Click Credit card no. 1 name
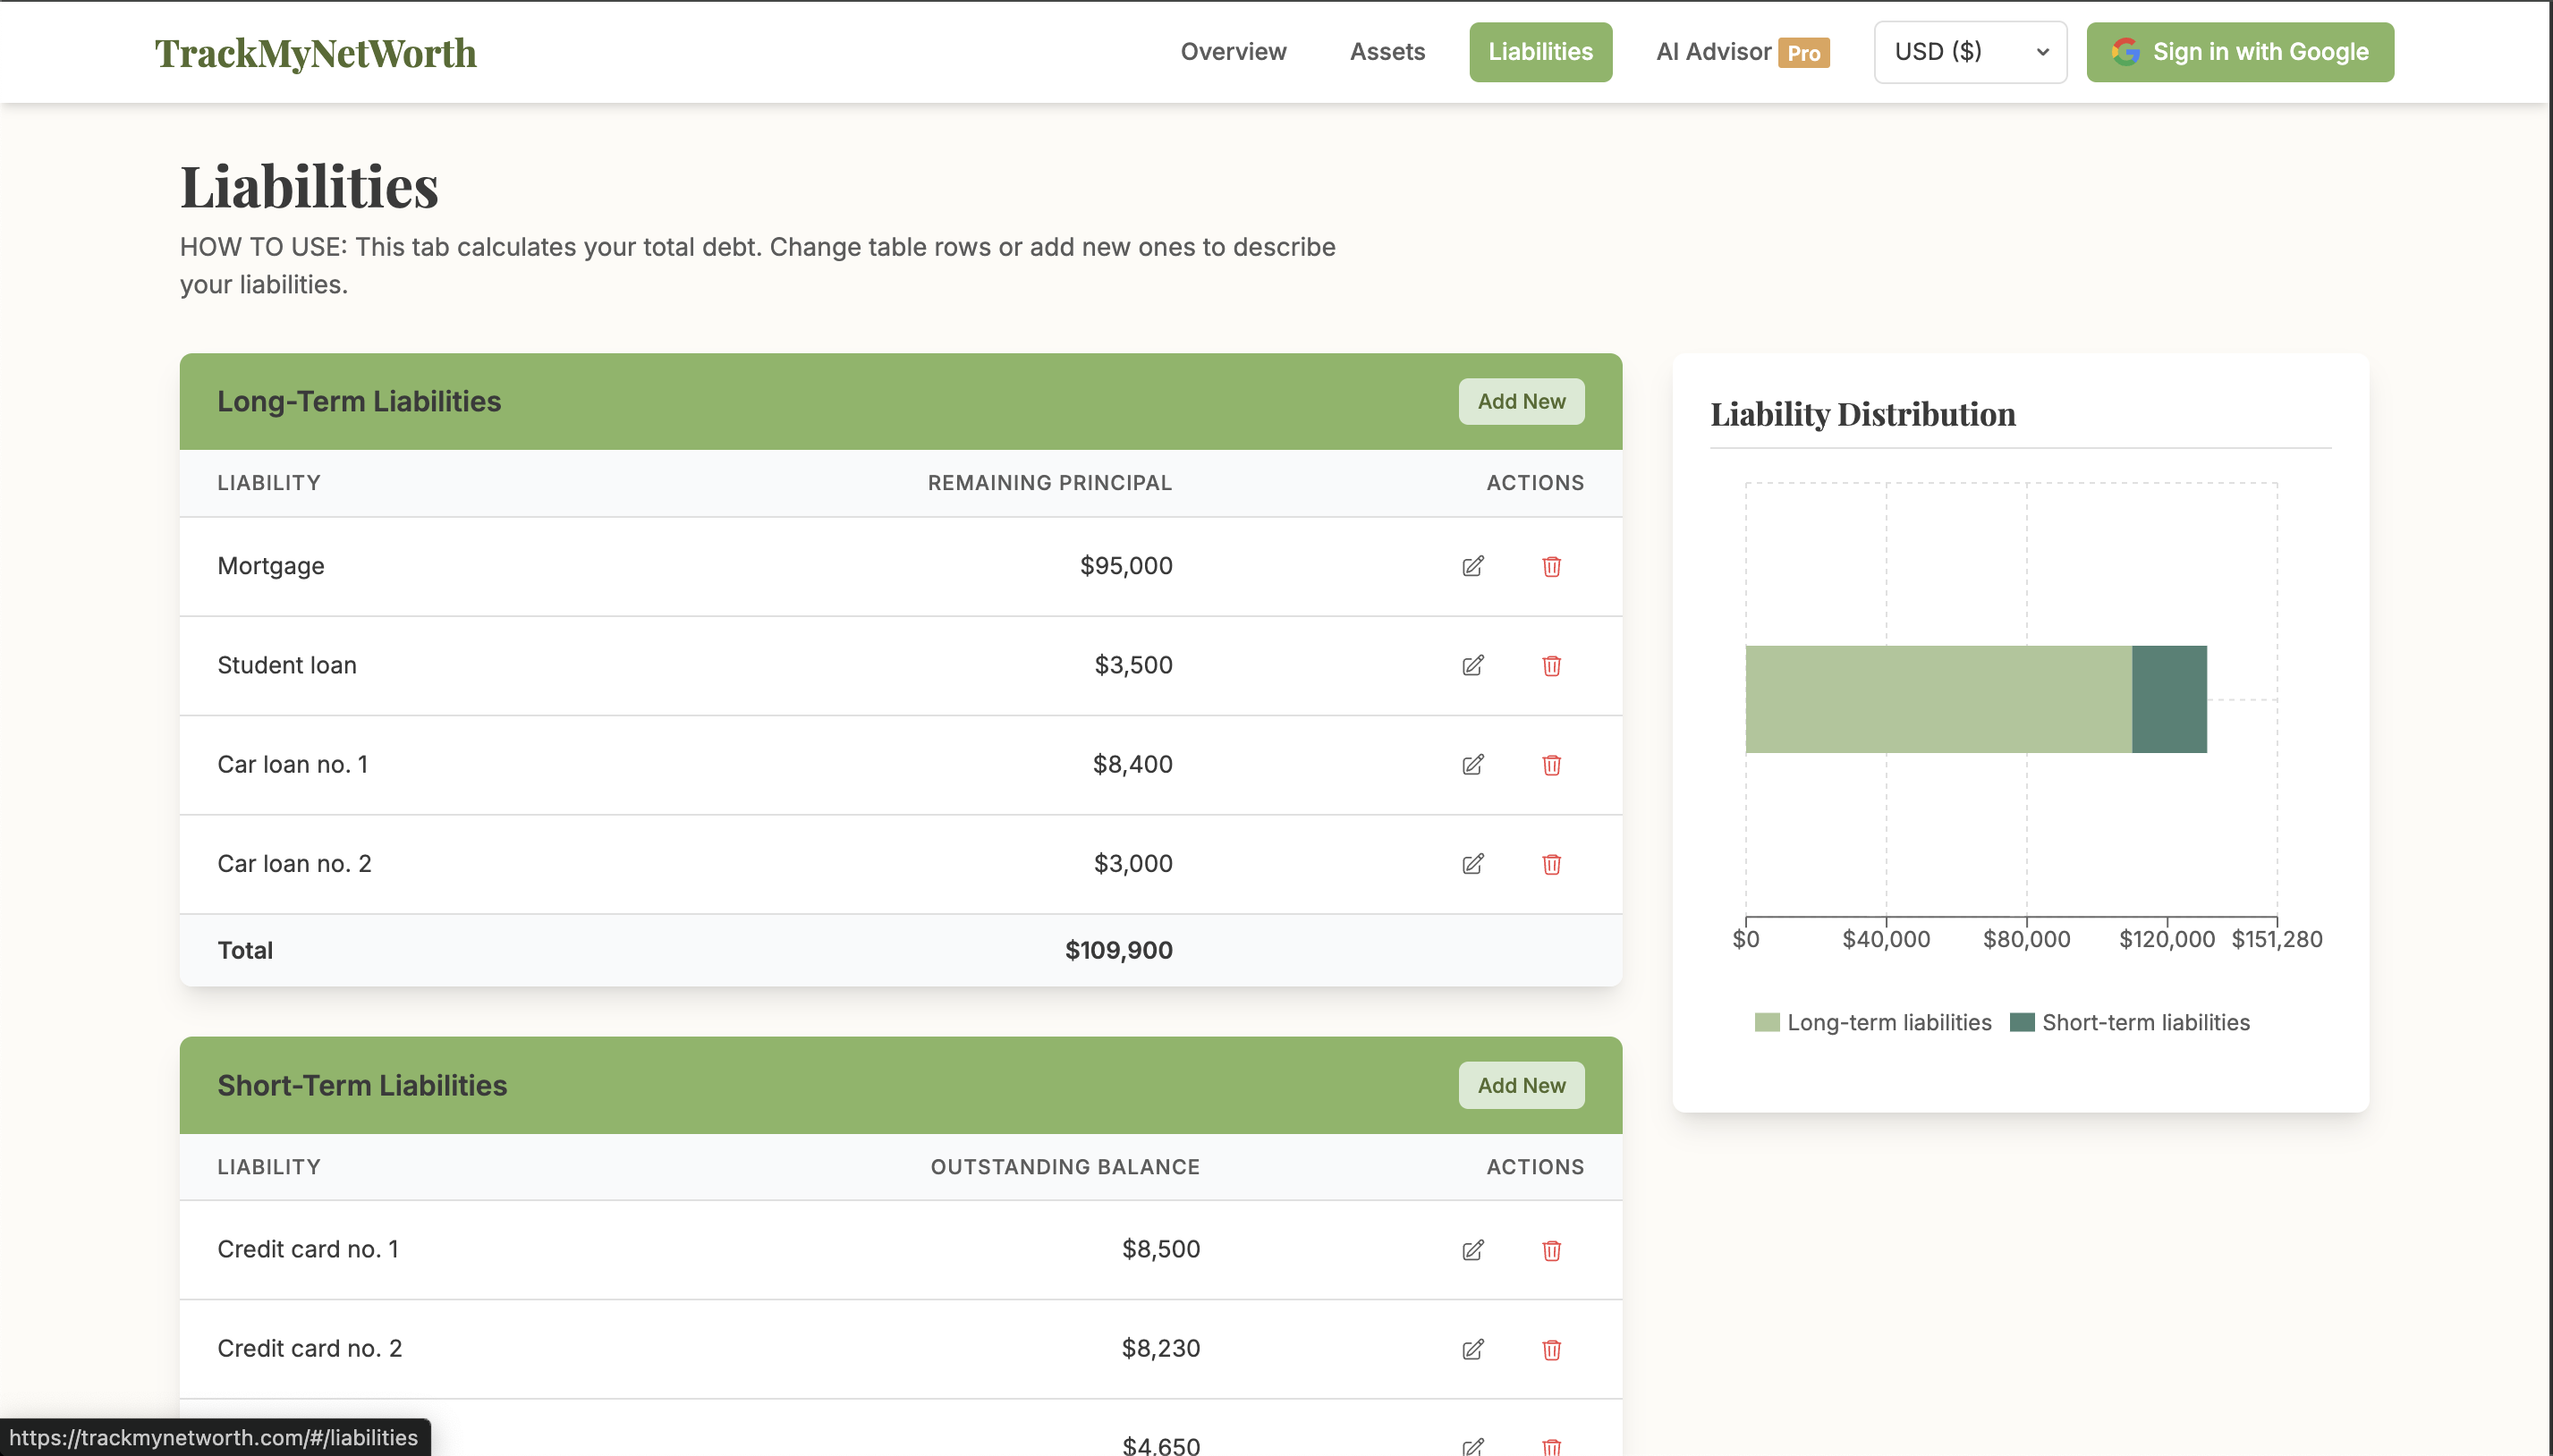Viewport: 2553px width, 1456px height. pyautogui.click(x=307, y=1249)
